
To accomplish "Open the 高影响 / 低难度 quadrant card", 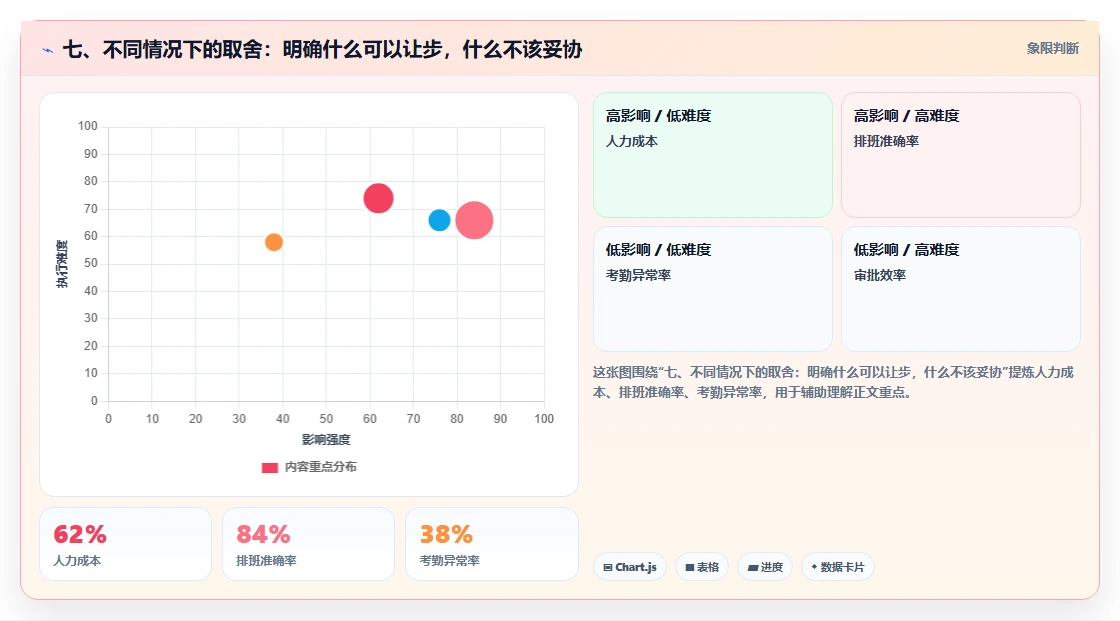I will 713,154.
